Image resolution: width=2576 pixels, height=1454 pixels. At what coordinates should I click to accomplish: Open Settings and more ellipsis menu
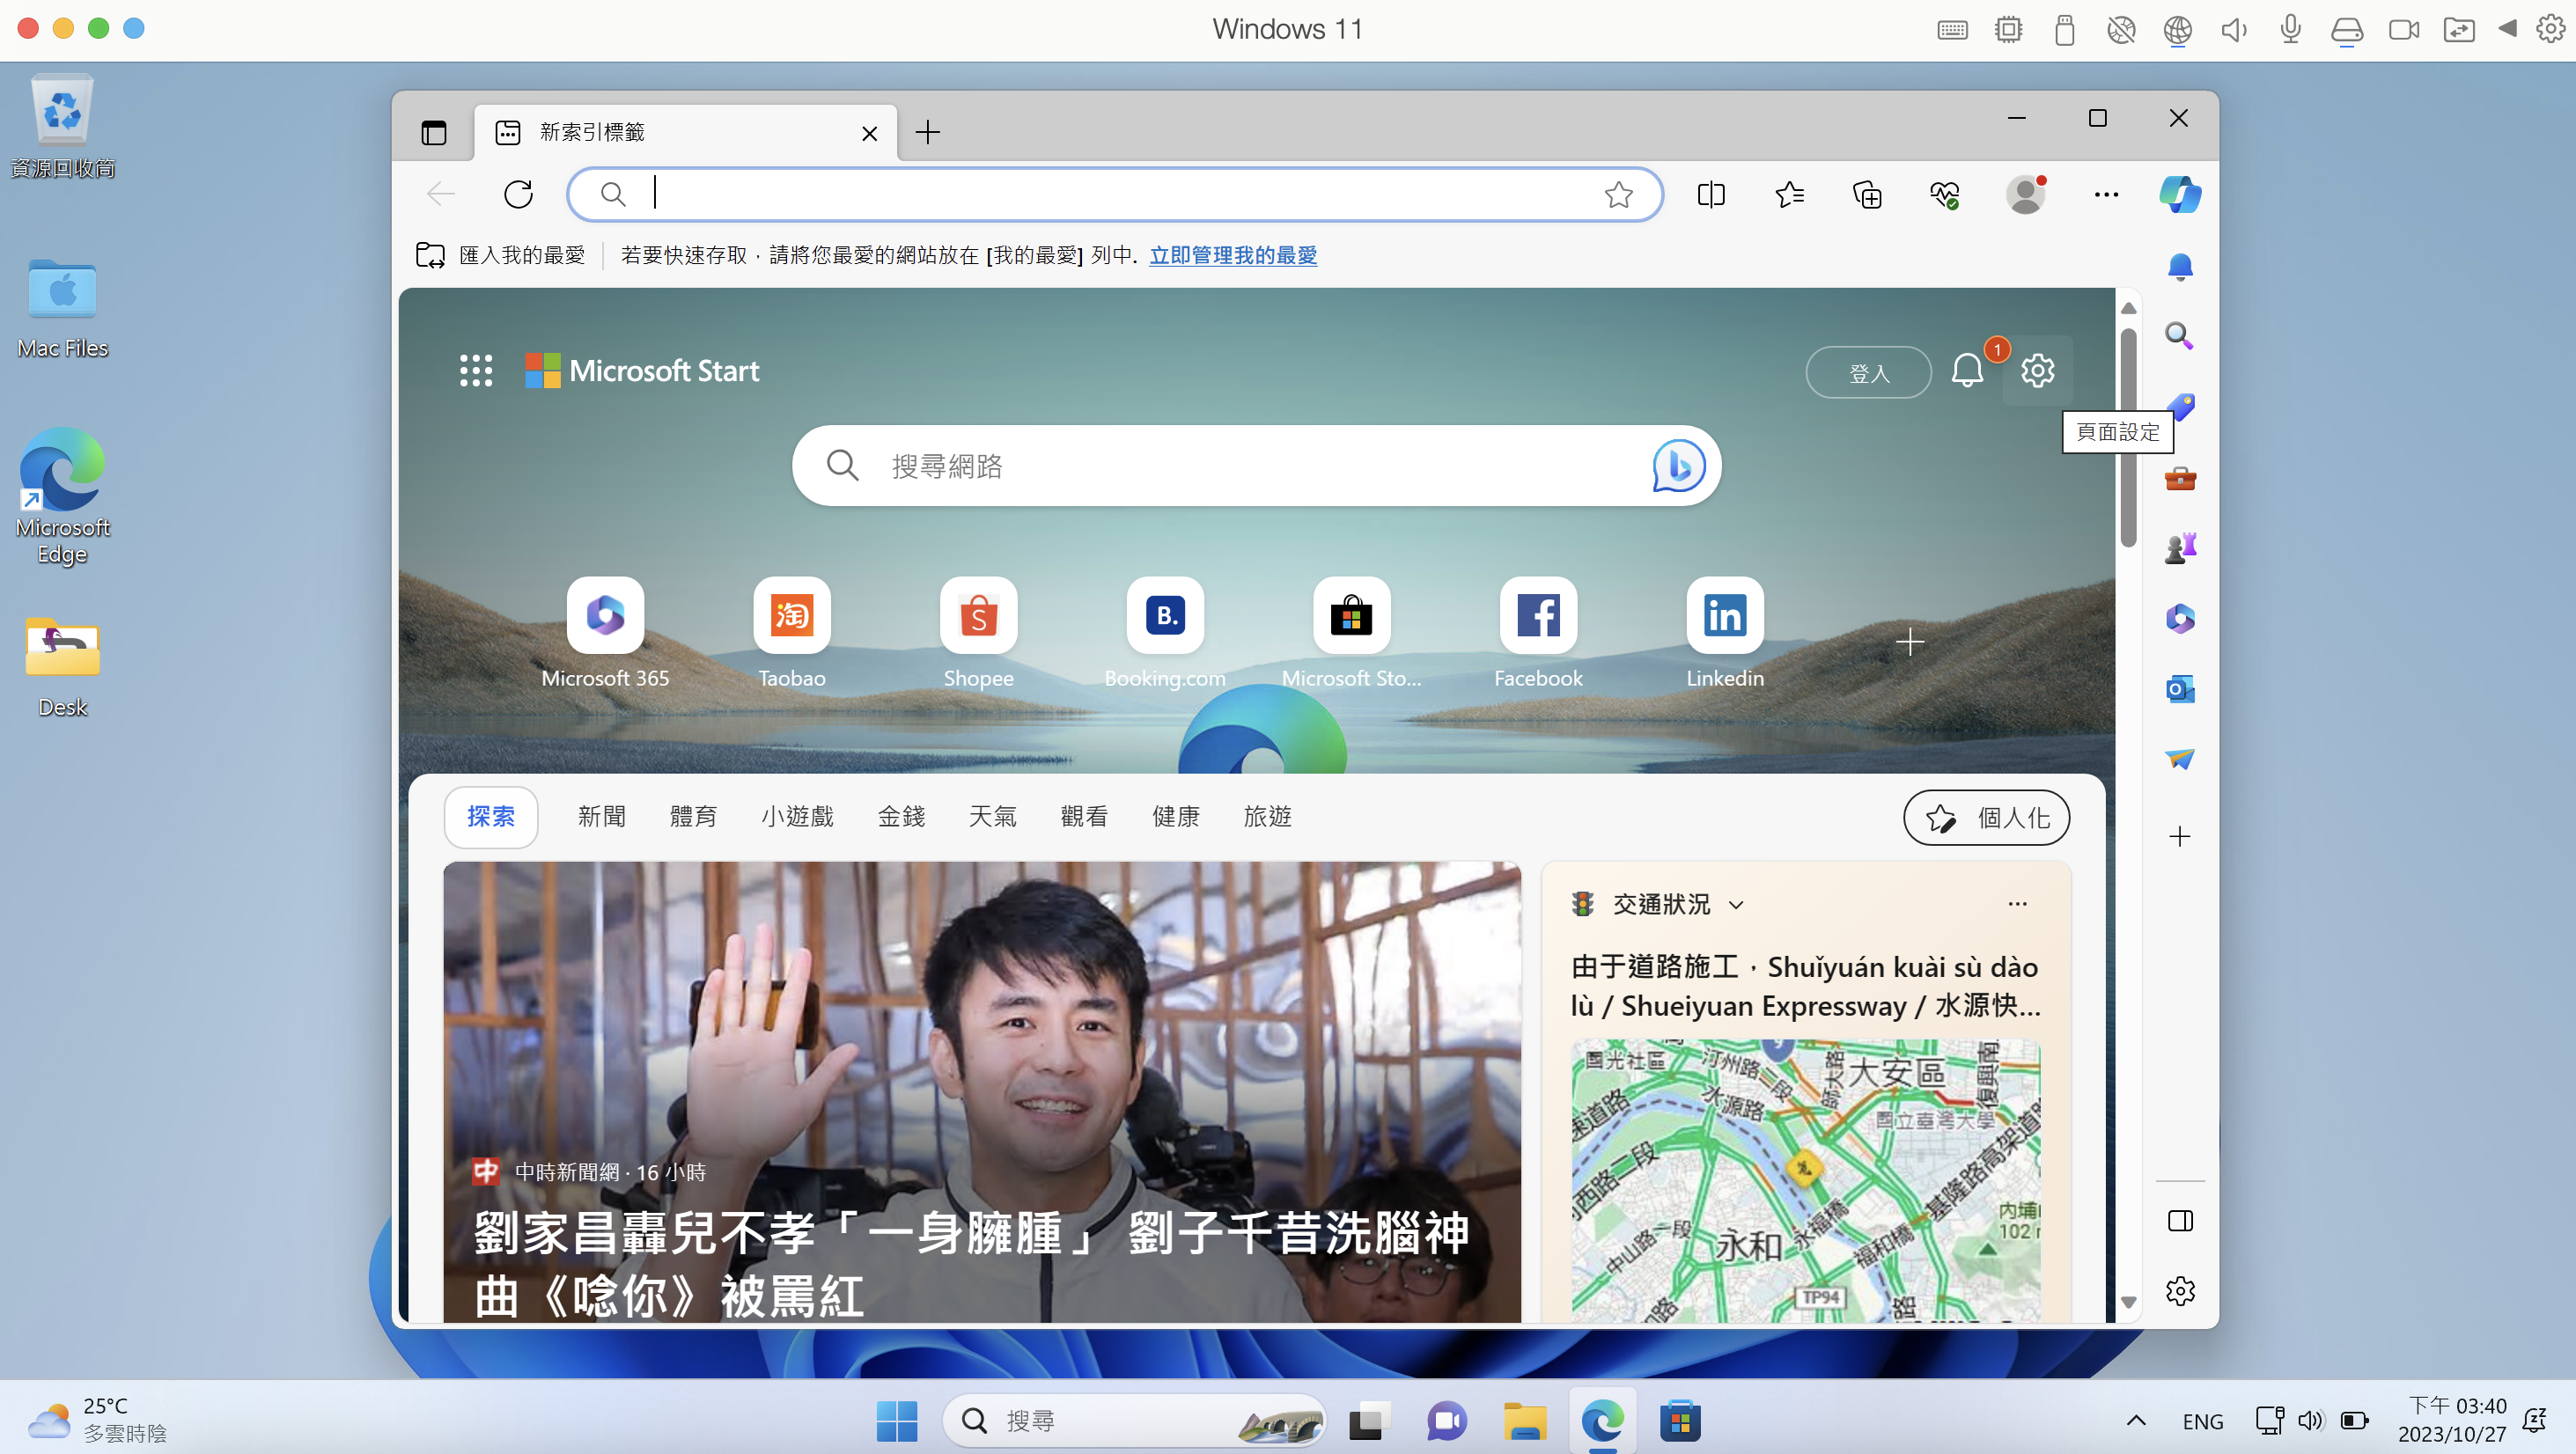click(2106, 194)
